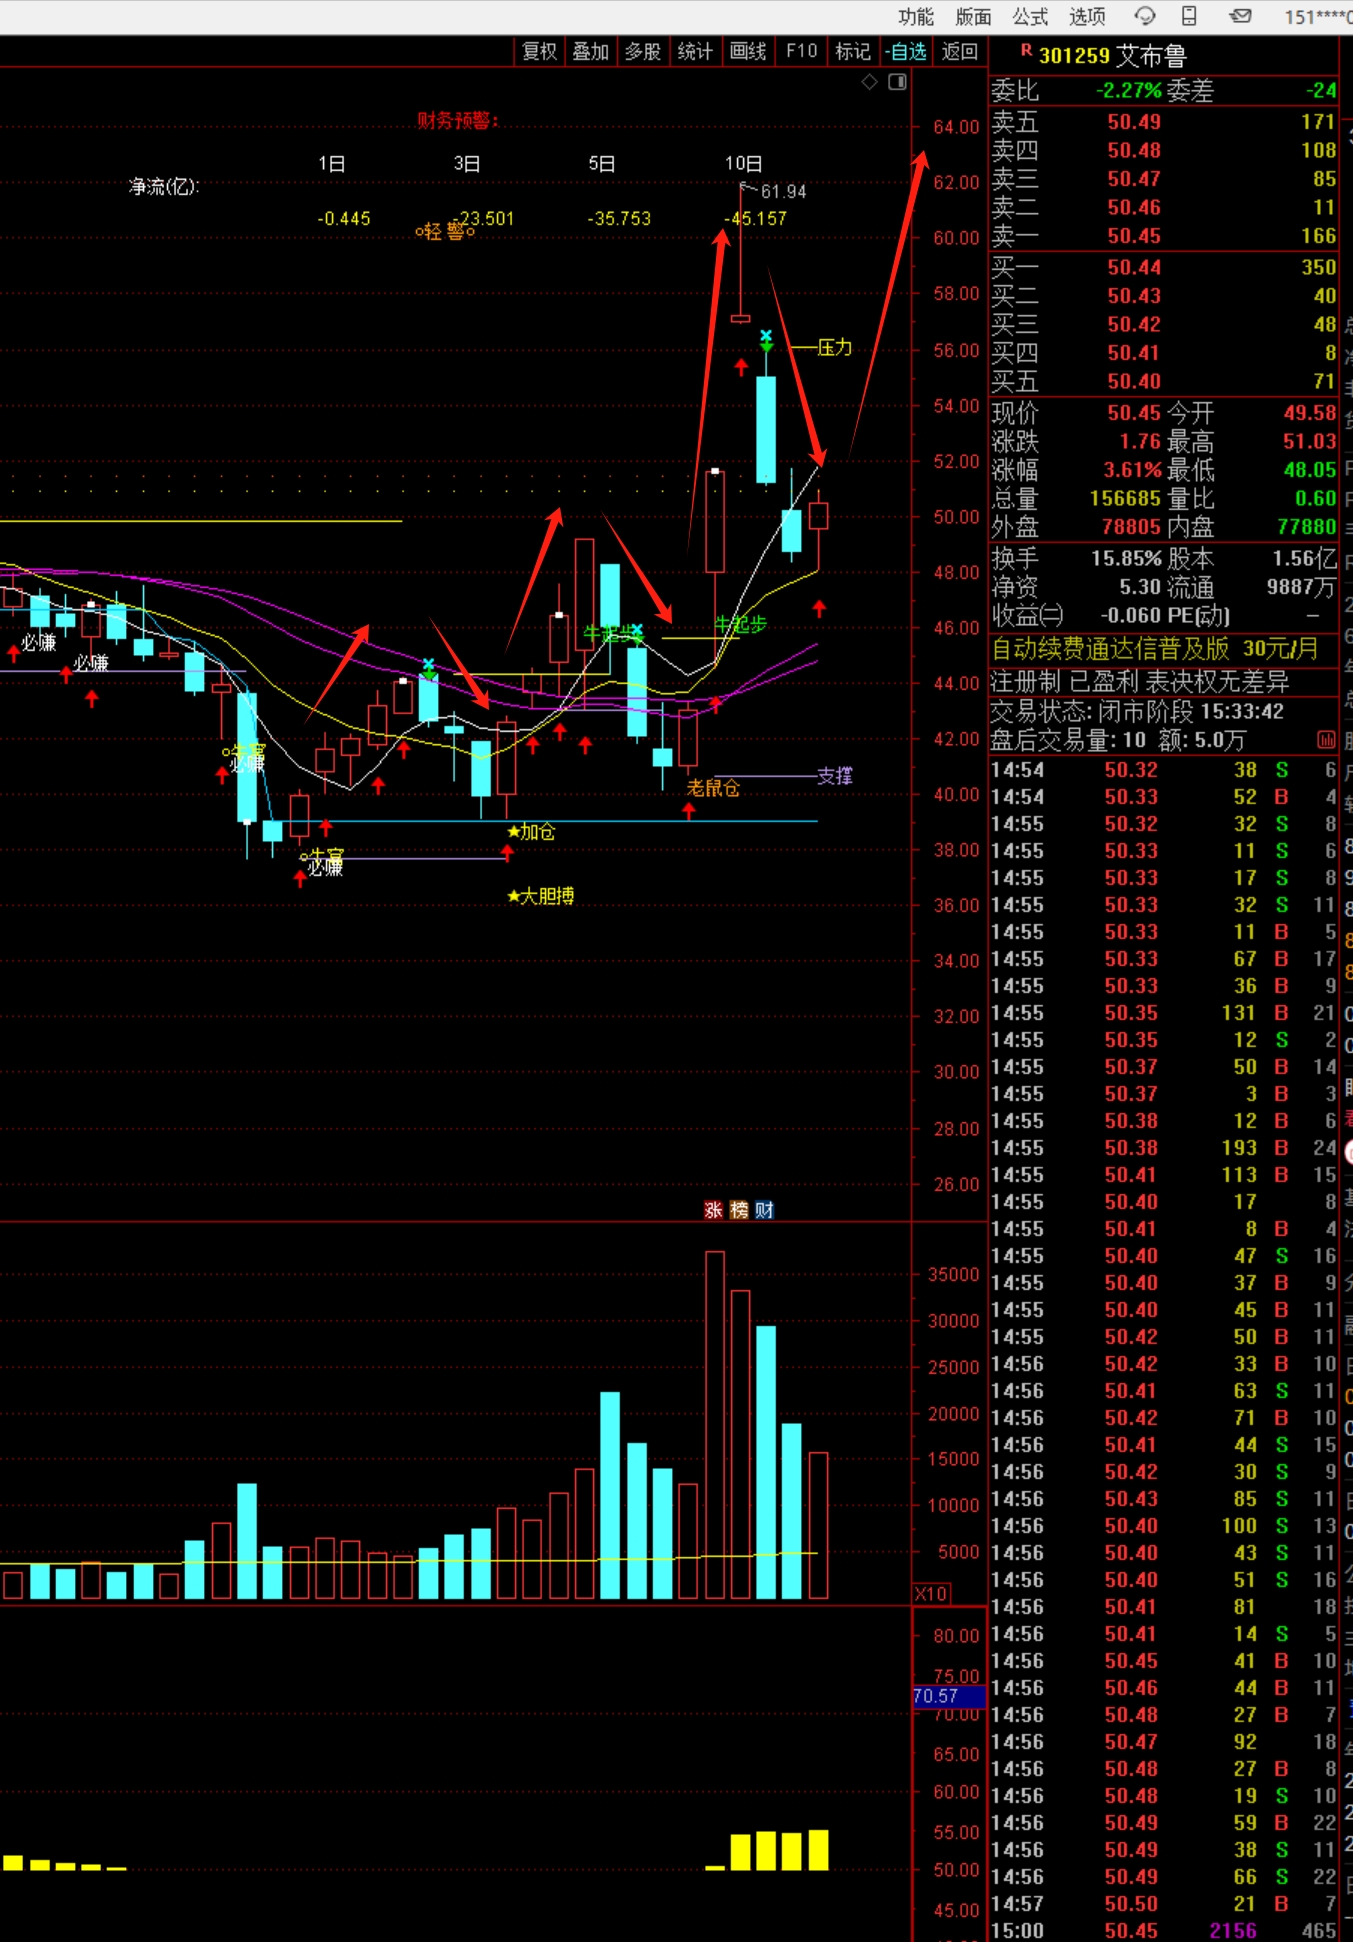Click the 交易状态: 闭市阶段 status line
Viewport: 1353px width, 1942px height.
pyautogui.click(x=1137, y=711)
